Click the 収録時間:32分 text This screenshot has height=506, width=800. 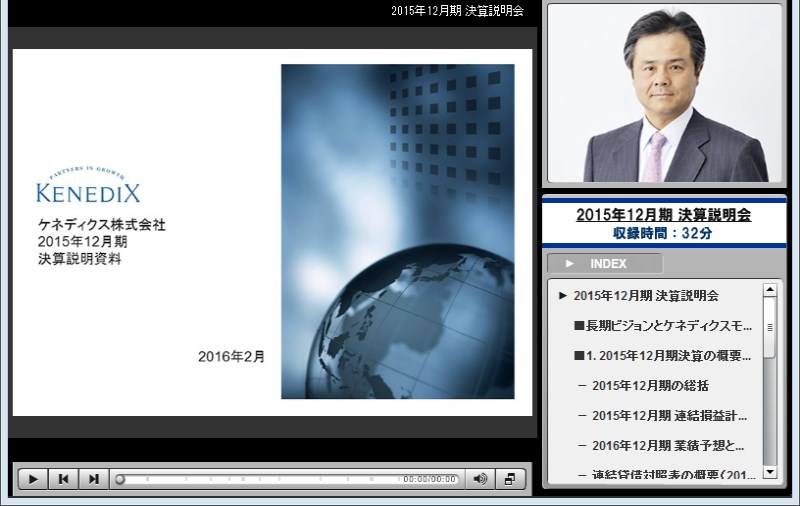point(662,234)
